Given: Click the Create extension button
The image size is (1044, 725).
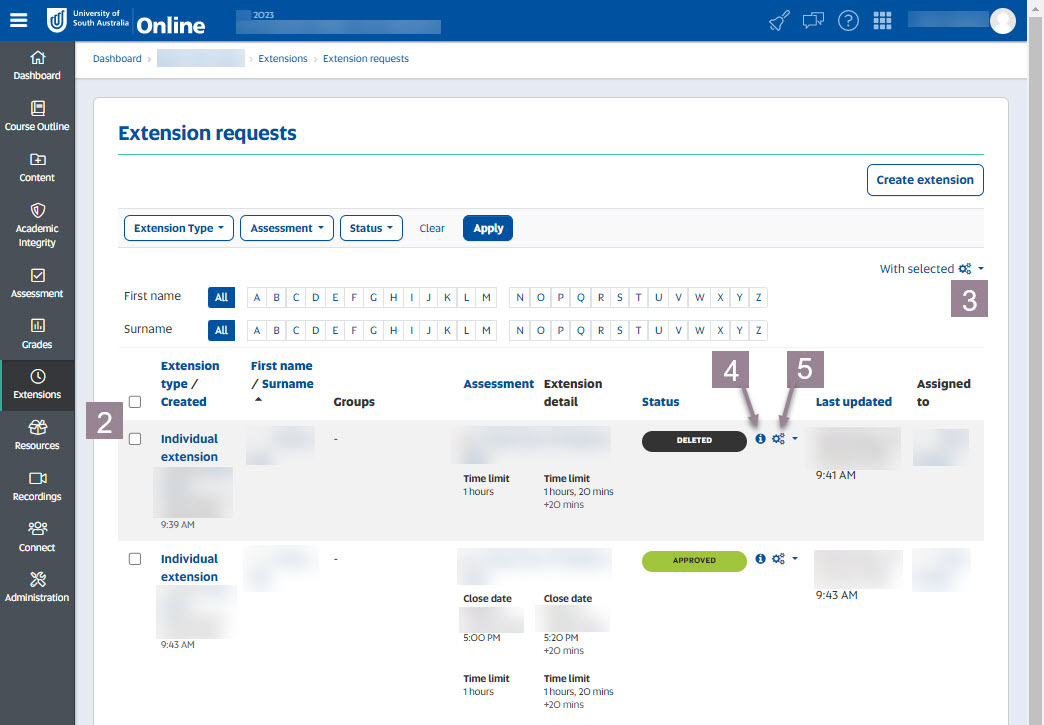Looking at the screenshot, I should click(x=924, y=180).
